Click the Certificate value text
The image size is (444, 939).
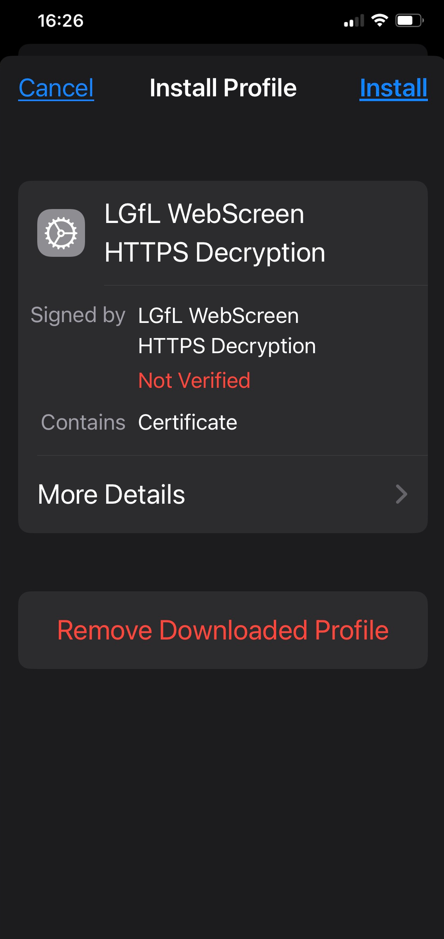tap(188, 422)
